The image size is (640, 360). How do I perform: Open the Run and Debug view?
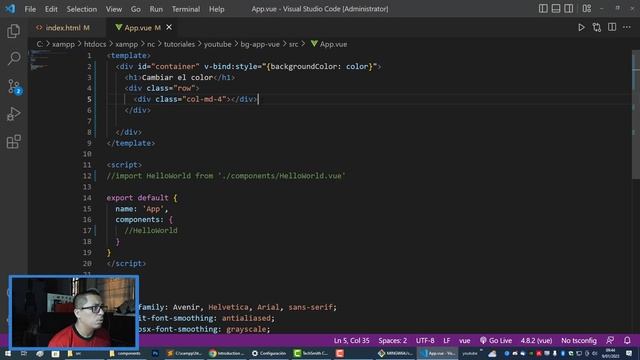[x=13, y=114]
